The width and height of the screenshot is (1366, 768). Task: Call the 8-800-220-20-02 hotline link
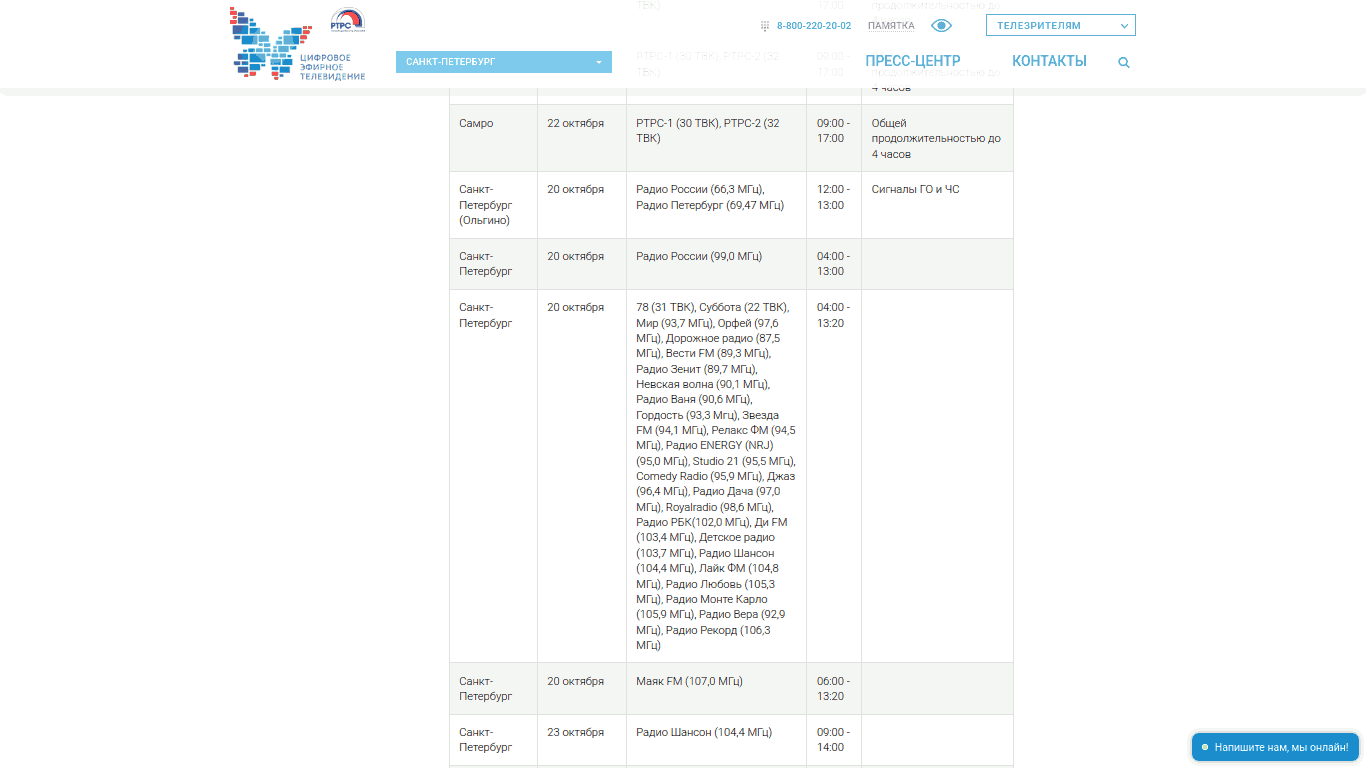click(814, 26)
